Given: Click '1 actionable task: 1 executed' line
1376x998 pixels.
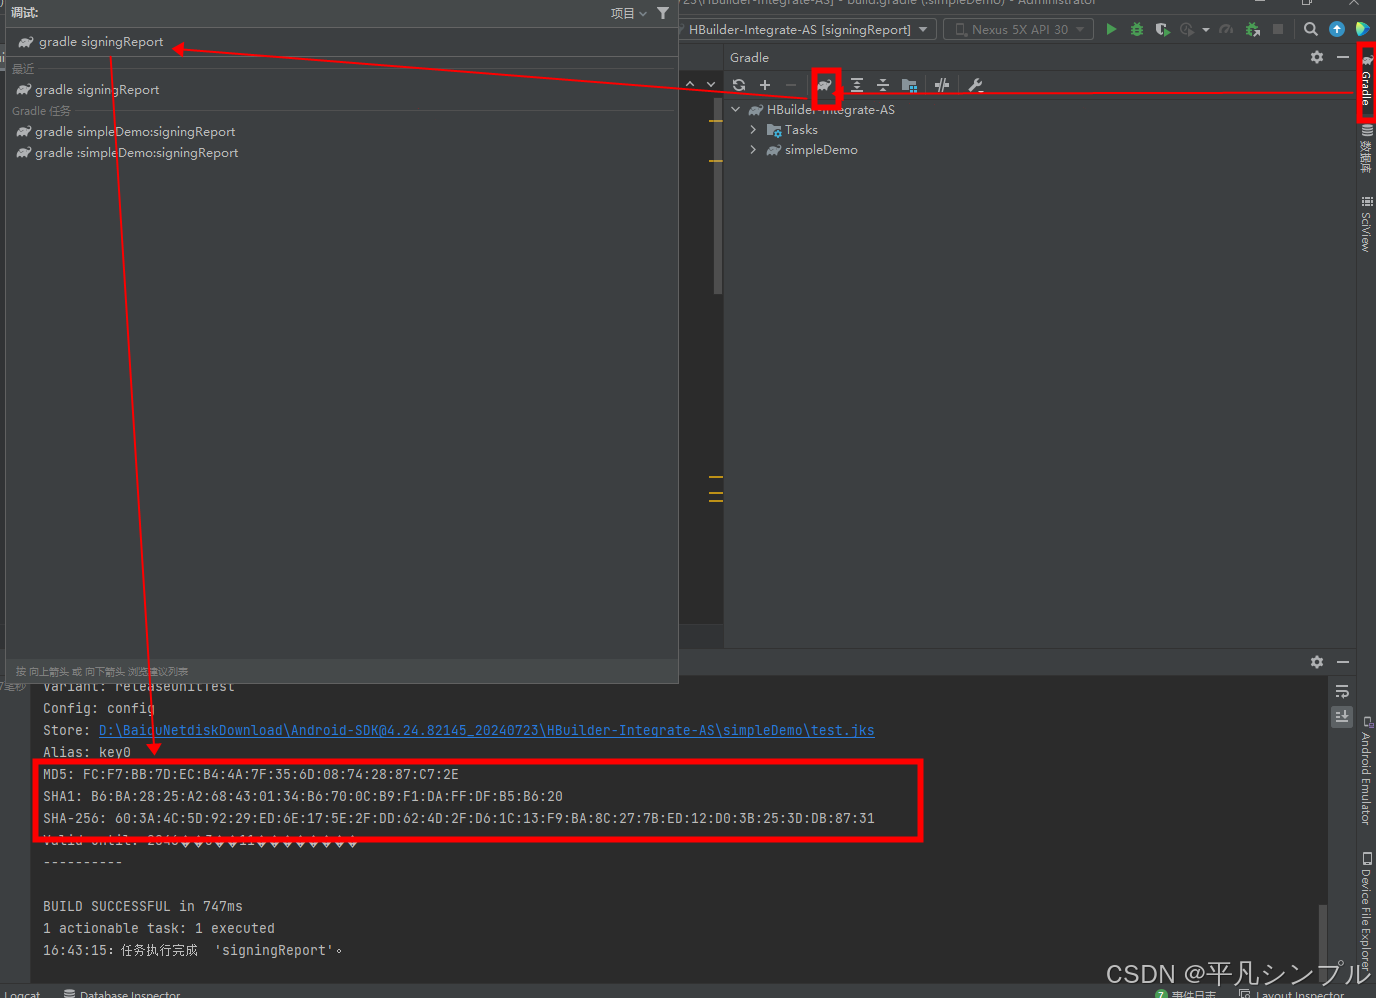Looking at the screenshot, I should (159, 929).
